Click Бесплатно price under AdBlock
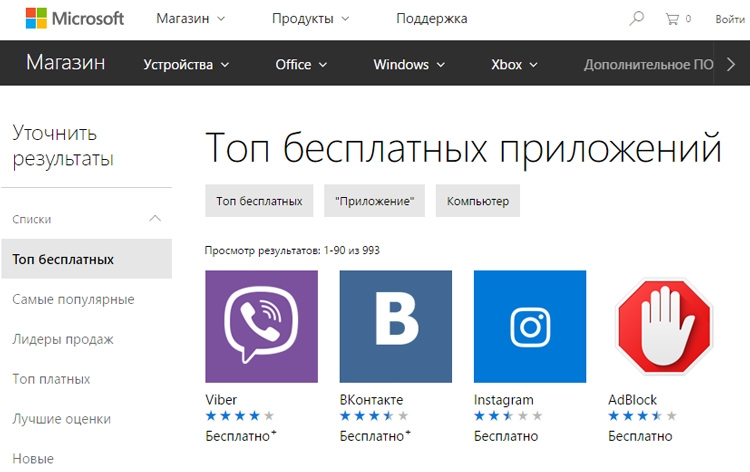Screen dimensions: 750x472 pos(640,436)
